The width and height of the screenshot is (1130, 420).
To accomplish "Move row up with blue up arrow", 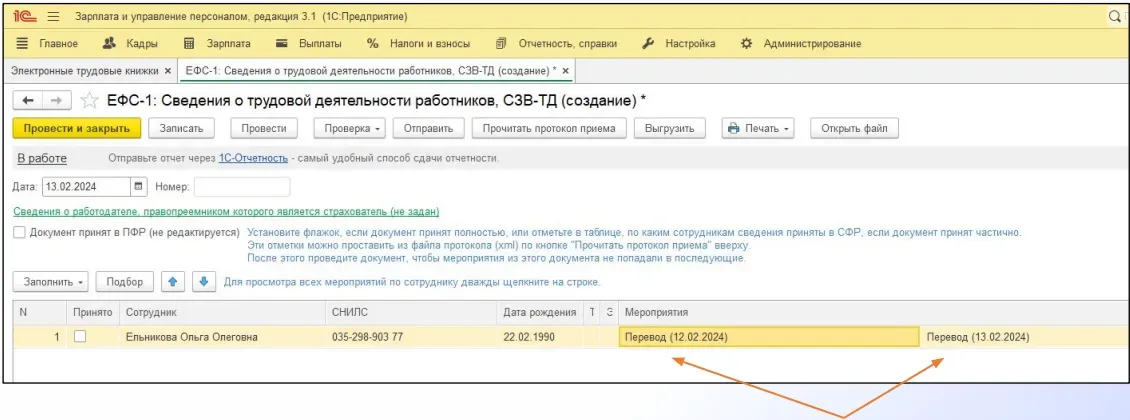I will [172, 282].
